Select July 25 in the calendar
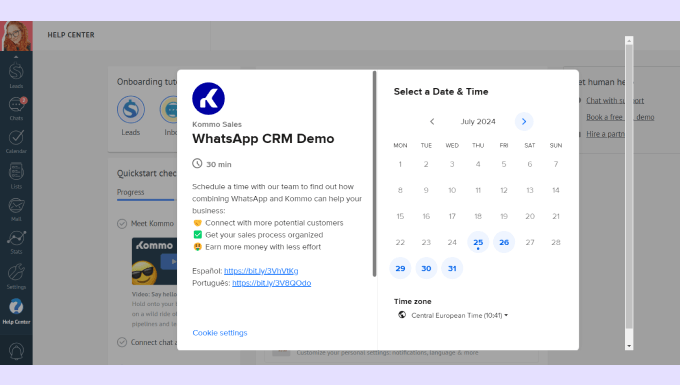 click(478, 242)
